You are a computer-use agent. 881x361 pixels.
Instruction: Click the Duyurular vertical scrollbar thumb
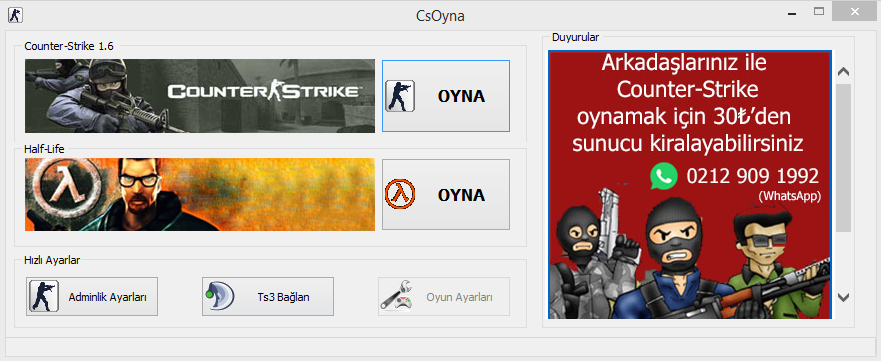(x=843, y=158)
